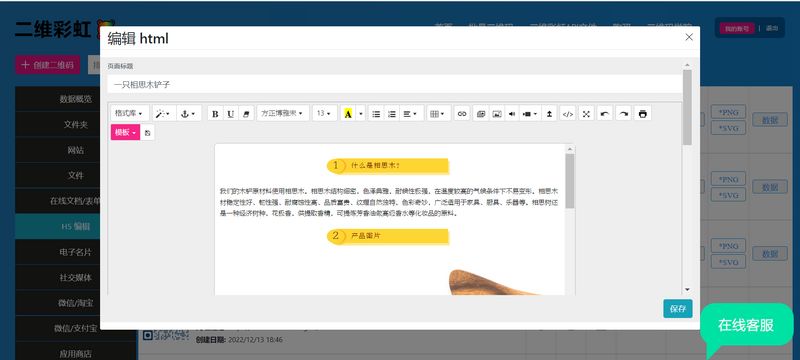
Task: Download *PNG in the first table row
Action: [728, 112]
